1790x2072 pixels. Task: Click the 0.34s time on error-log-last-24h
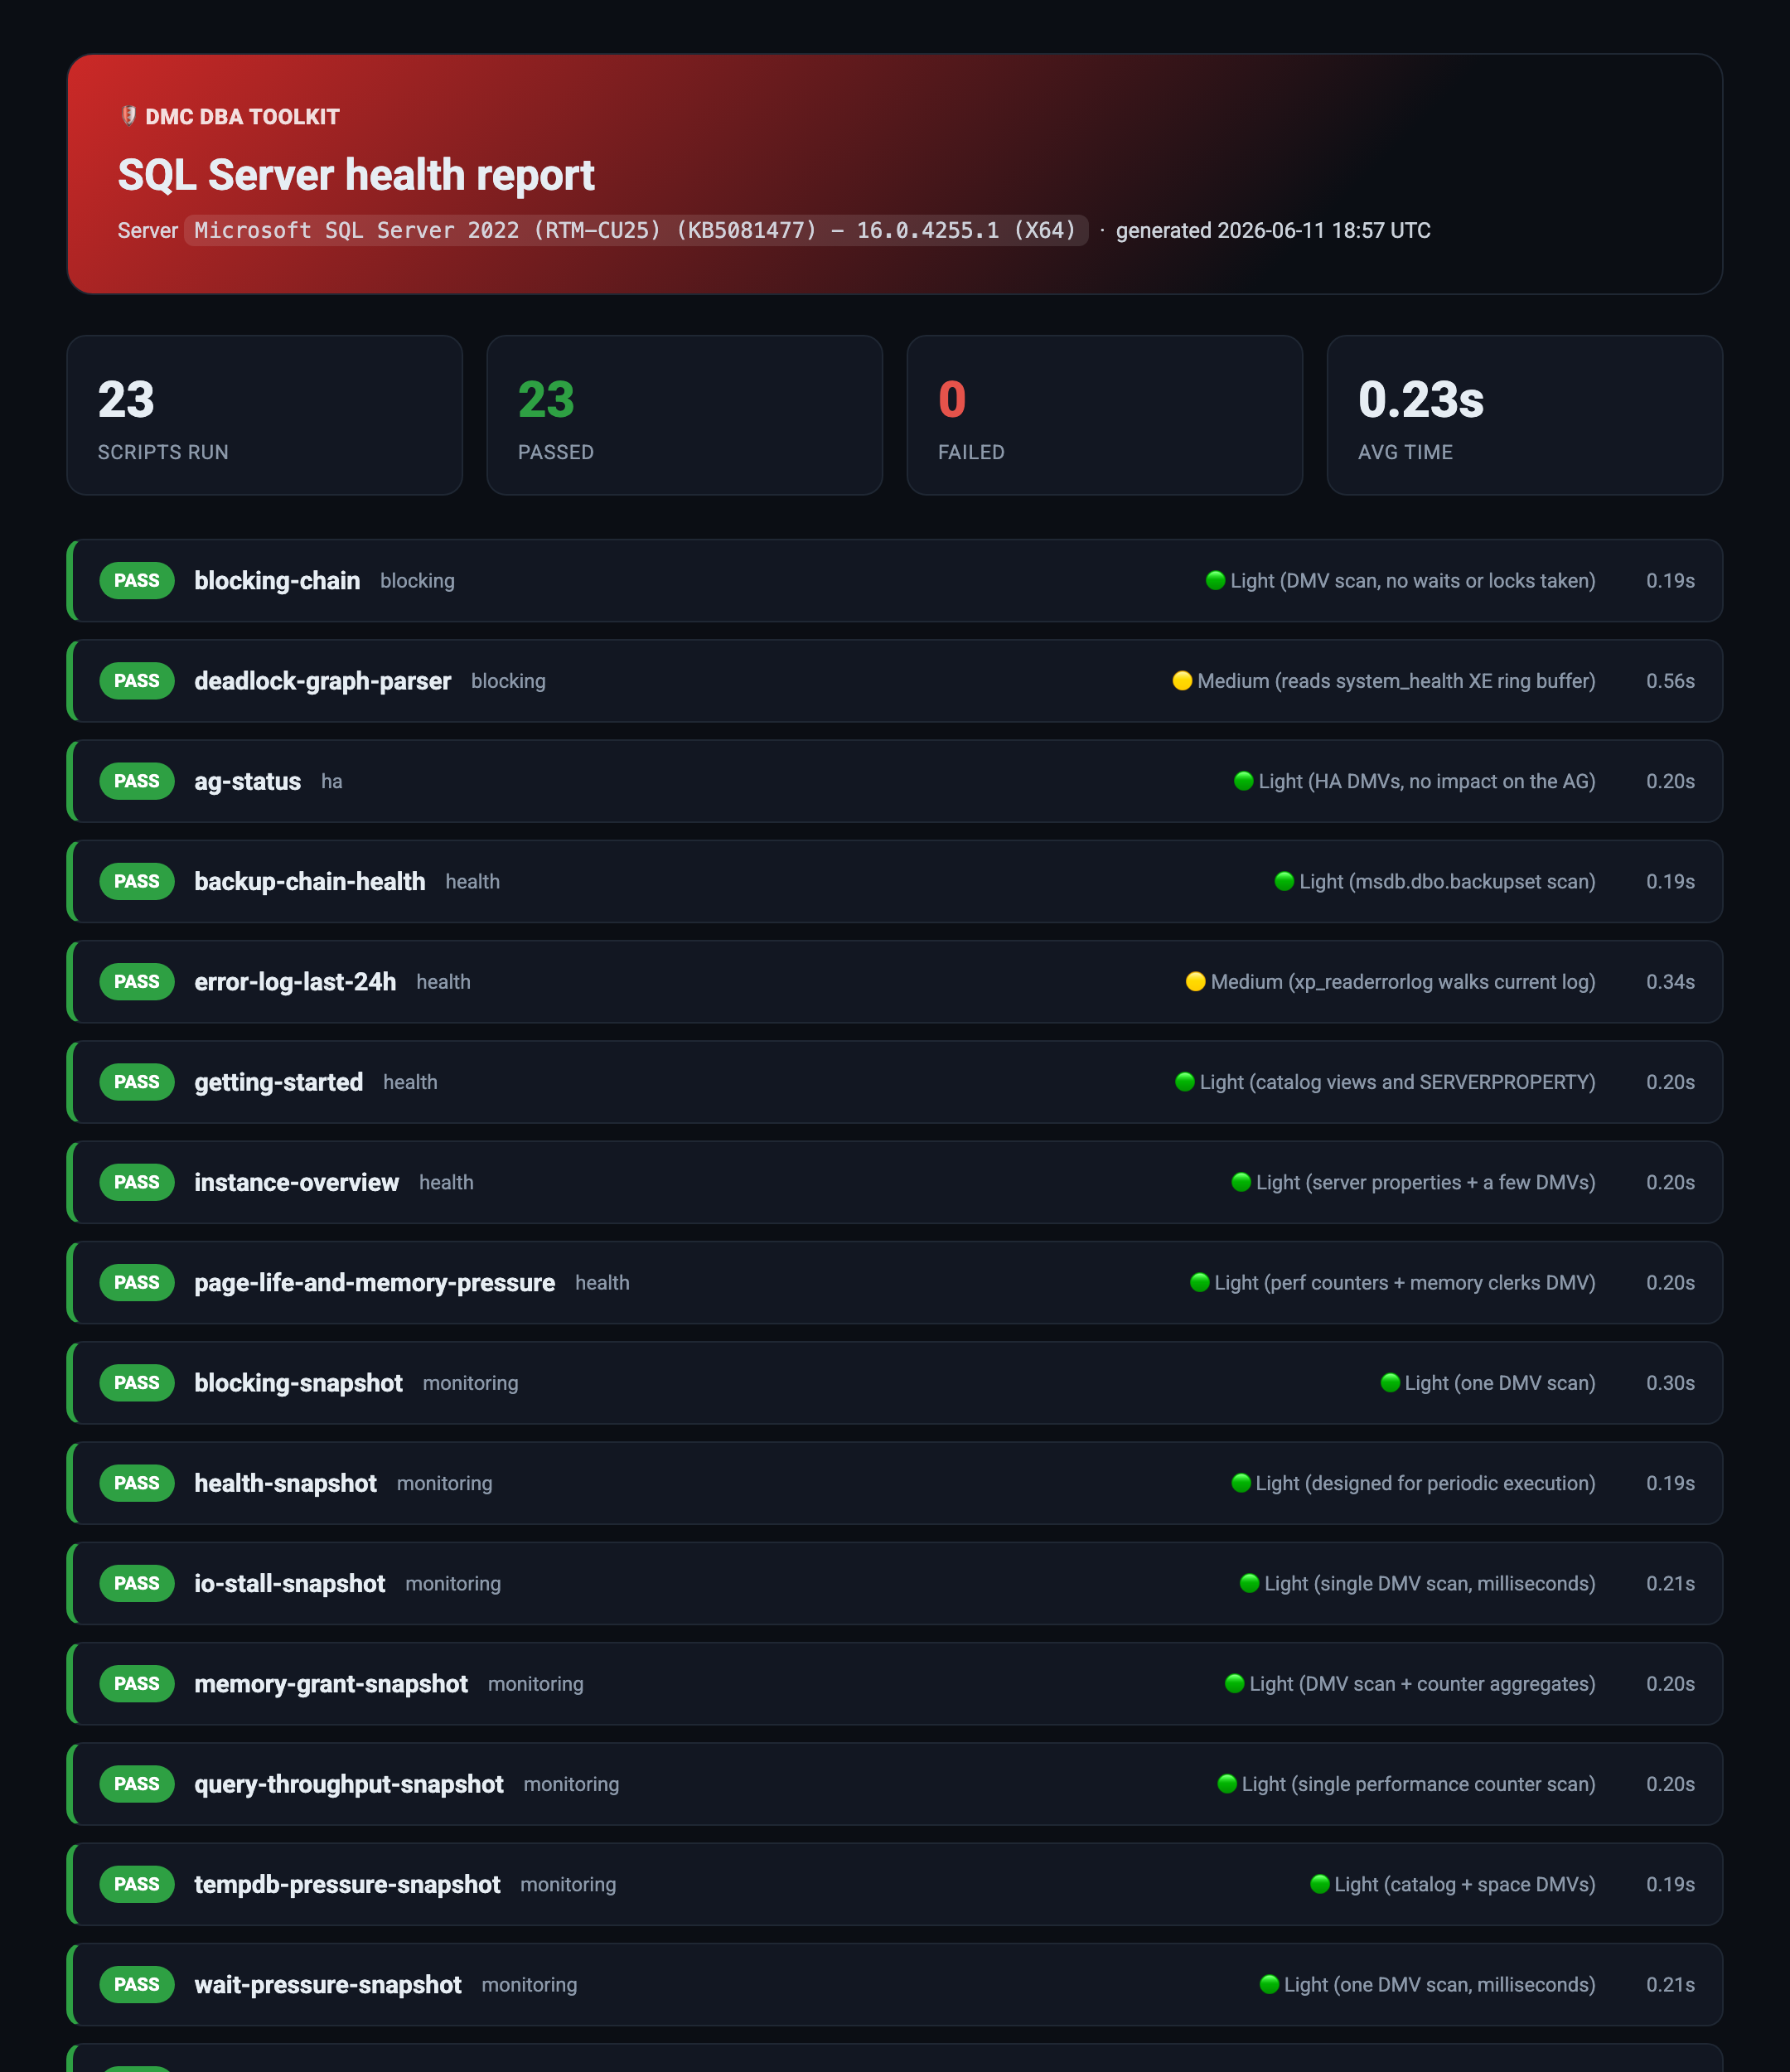pos(1670,982)
